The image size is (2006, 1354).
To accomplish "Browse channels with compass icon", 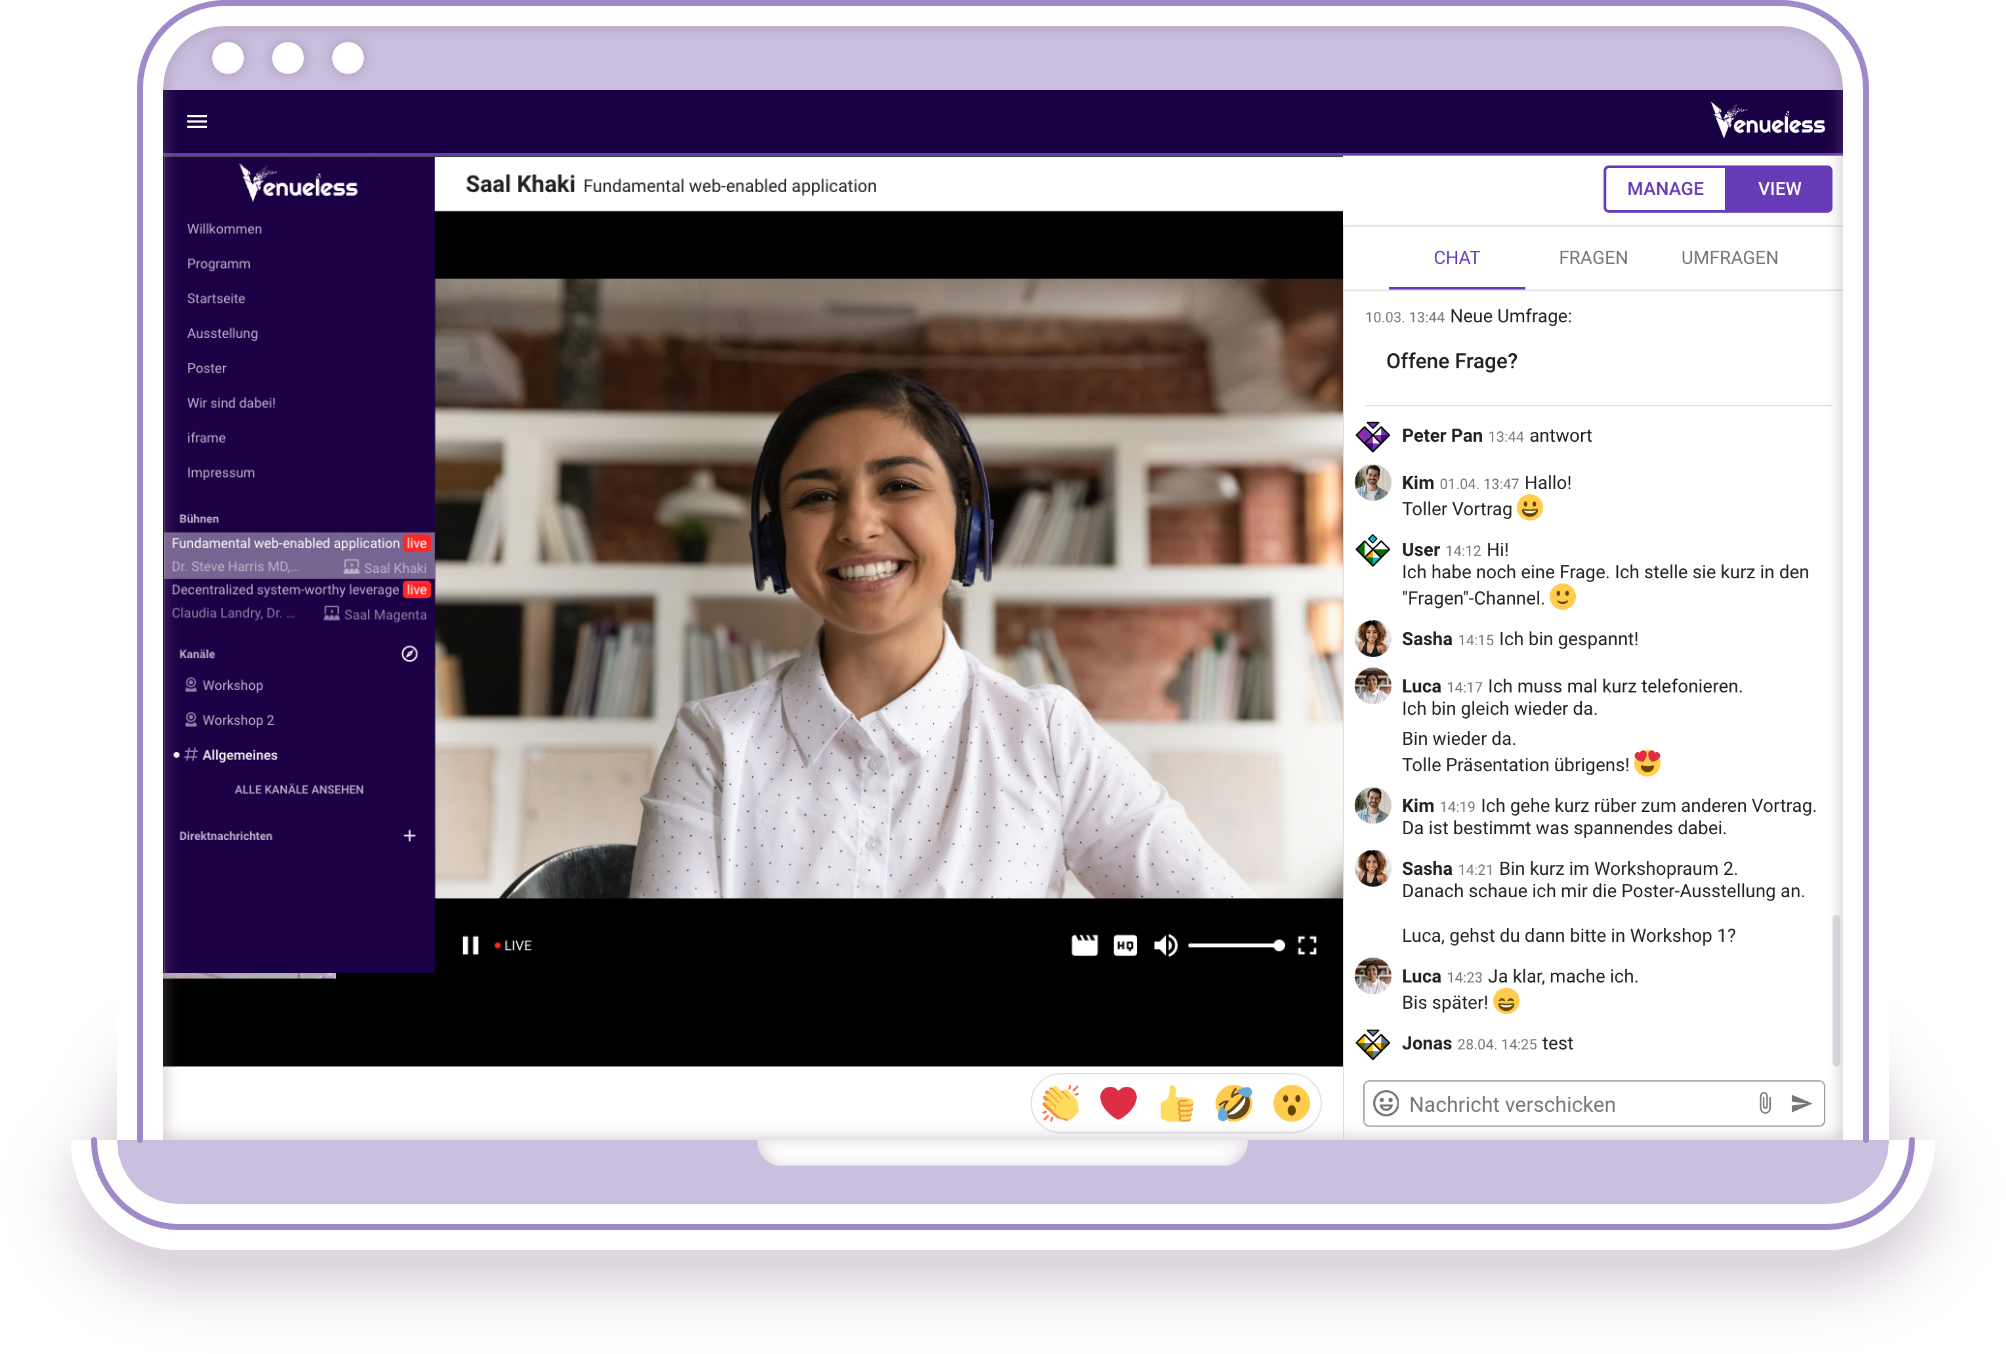I will pos(409,654).
